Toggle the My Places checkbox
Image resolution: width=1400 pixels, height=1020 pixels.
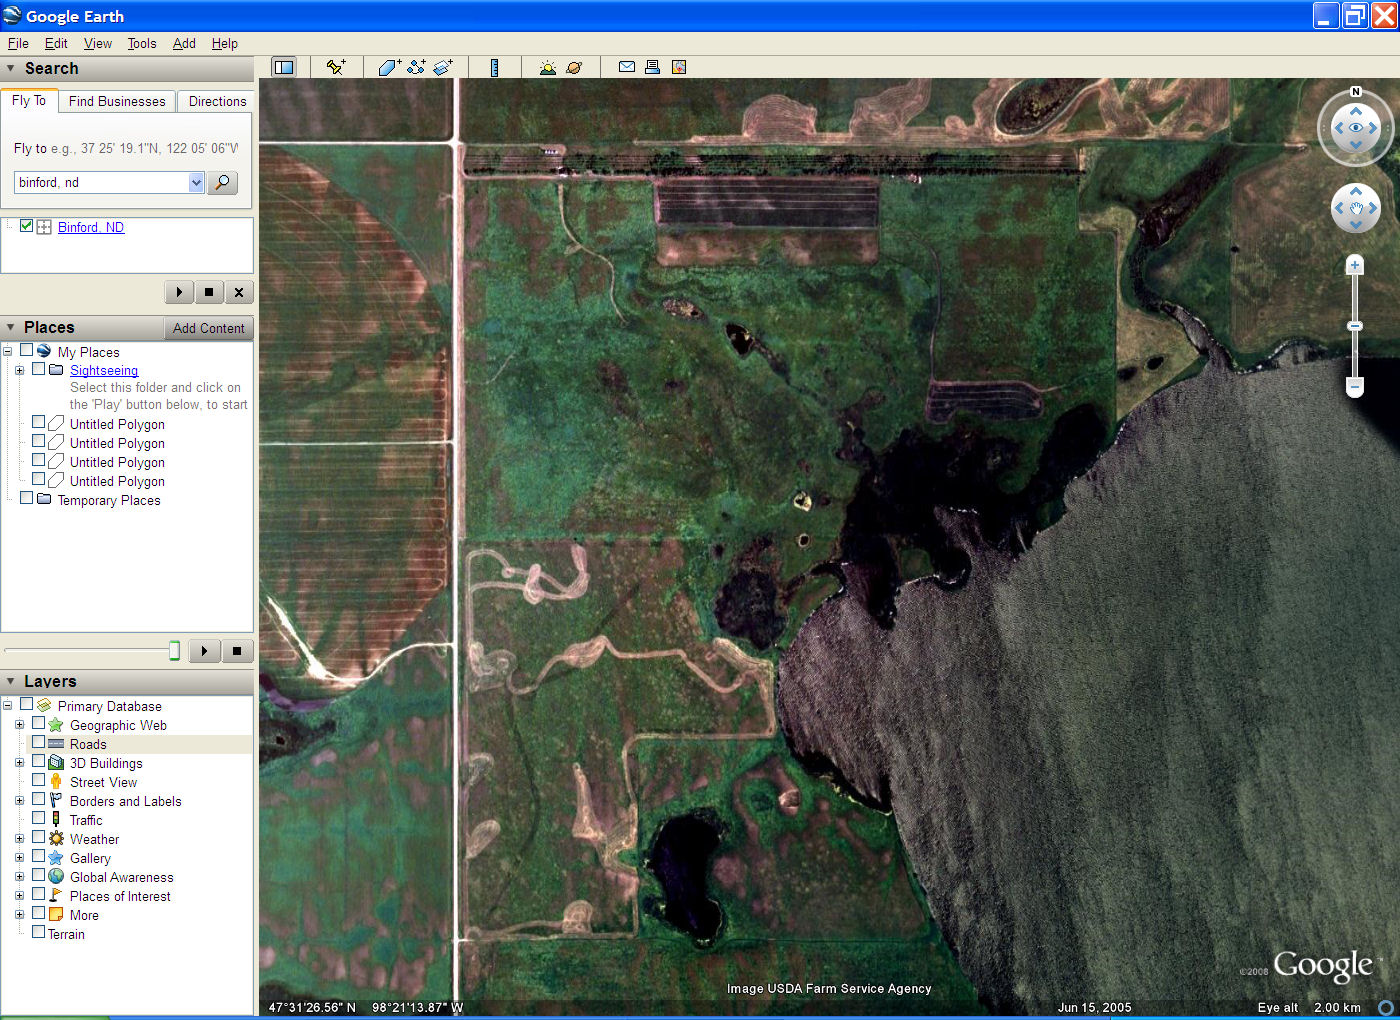27,351
